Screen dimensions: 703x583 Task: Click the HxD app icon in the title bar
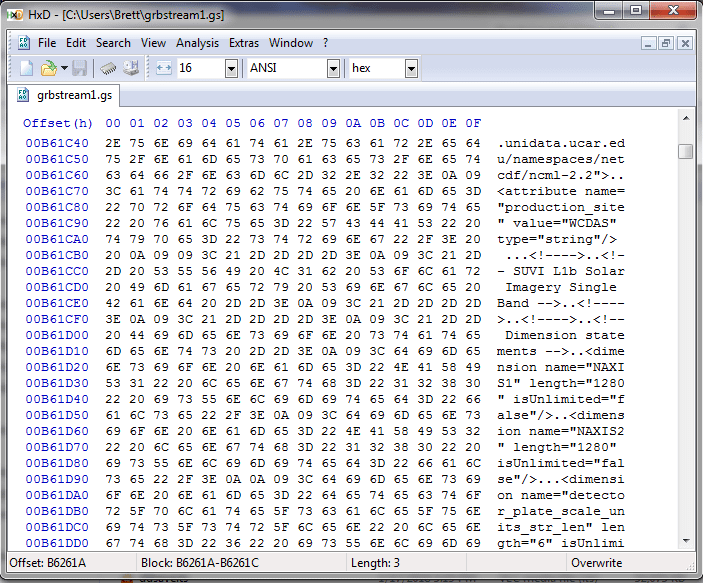[x=15, y=14]
